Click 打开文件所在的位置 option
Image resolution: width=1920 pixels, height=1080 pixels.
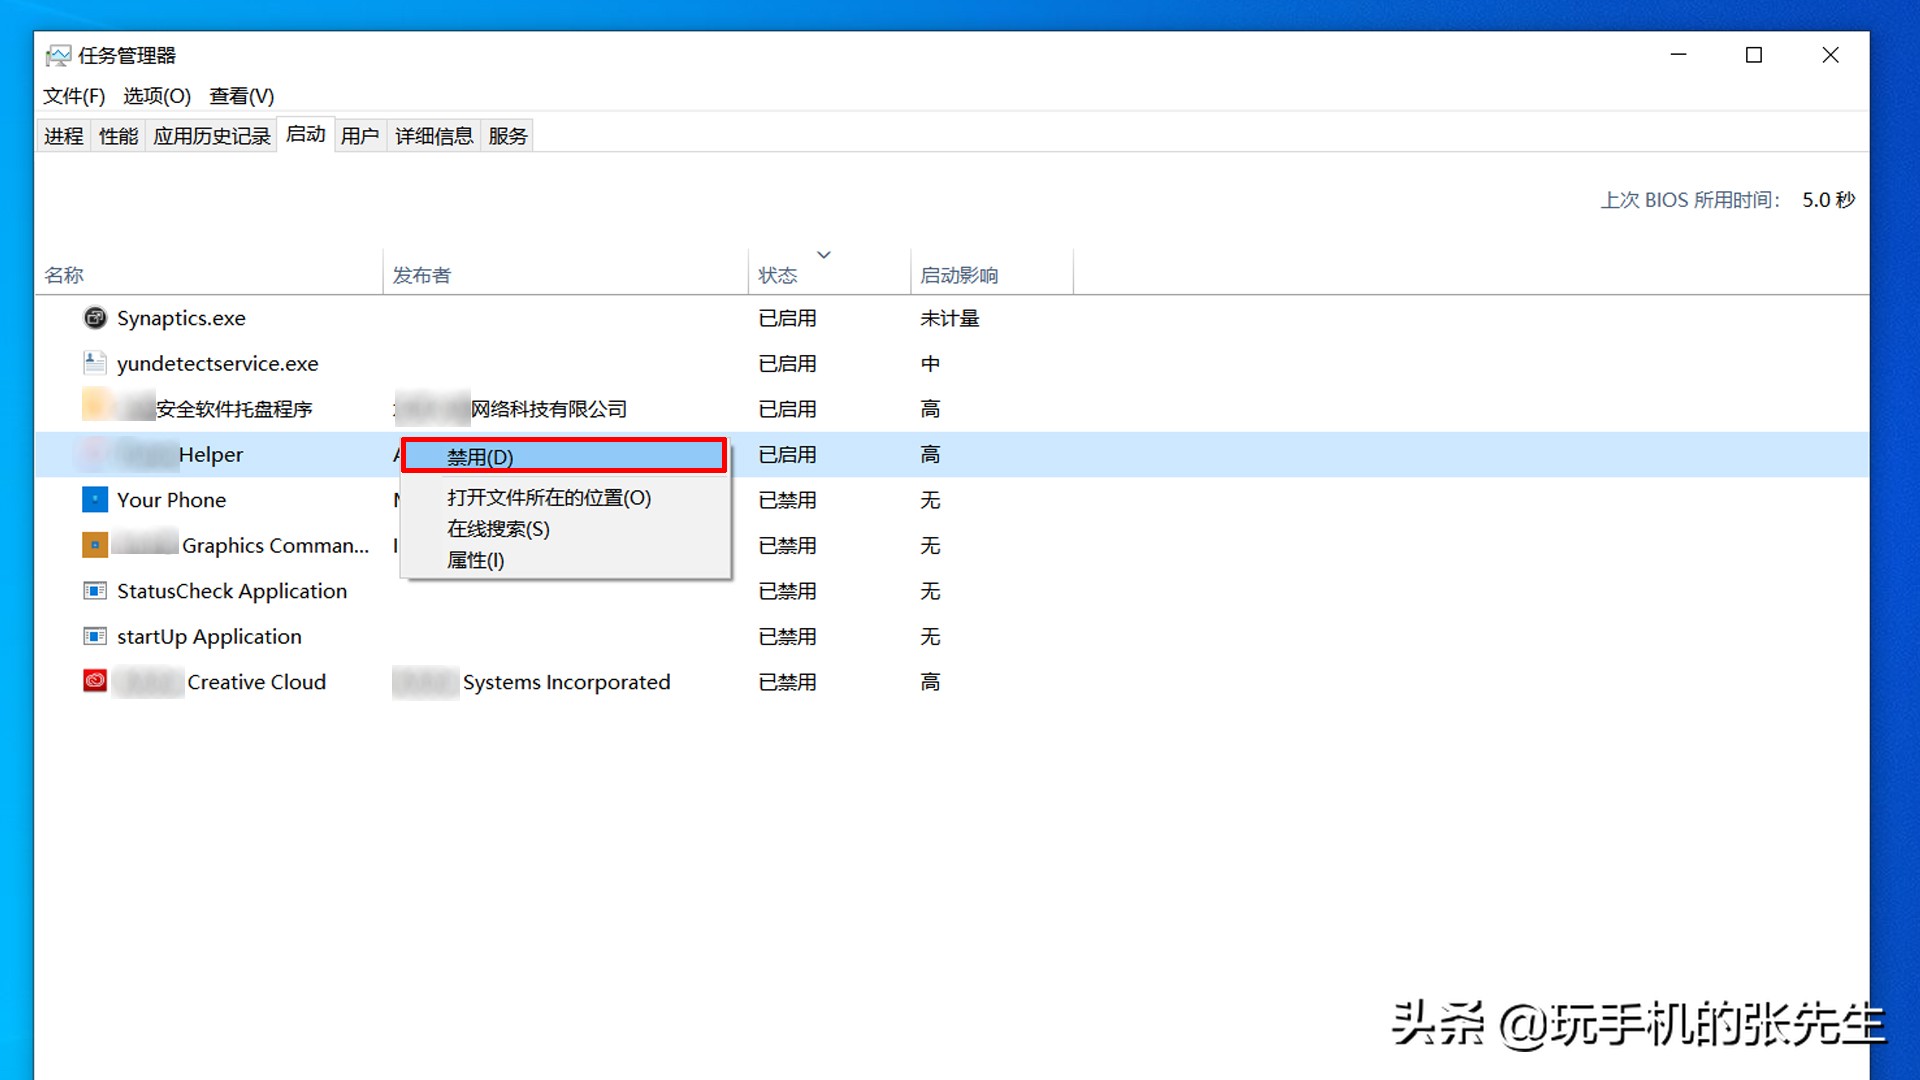point(549,497)
